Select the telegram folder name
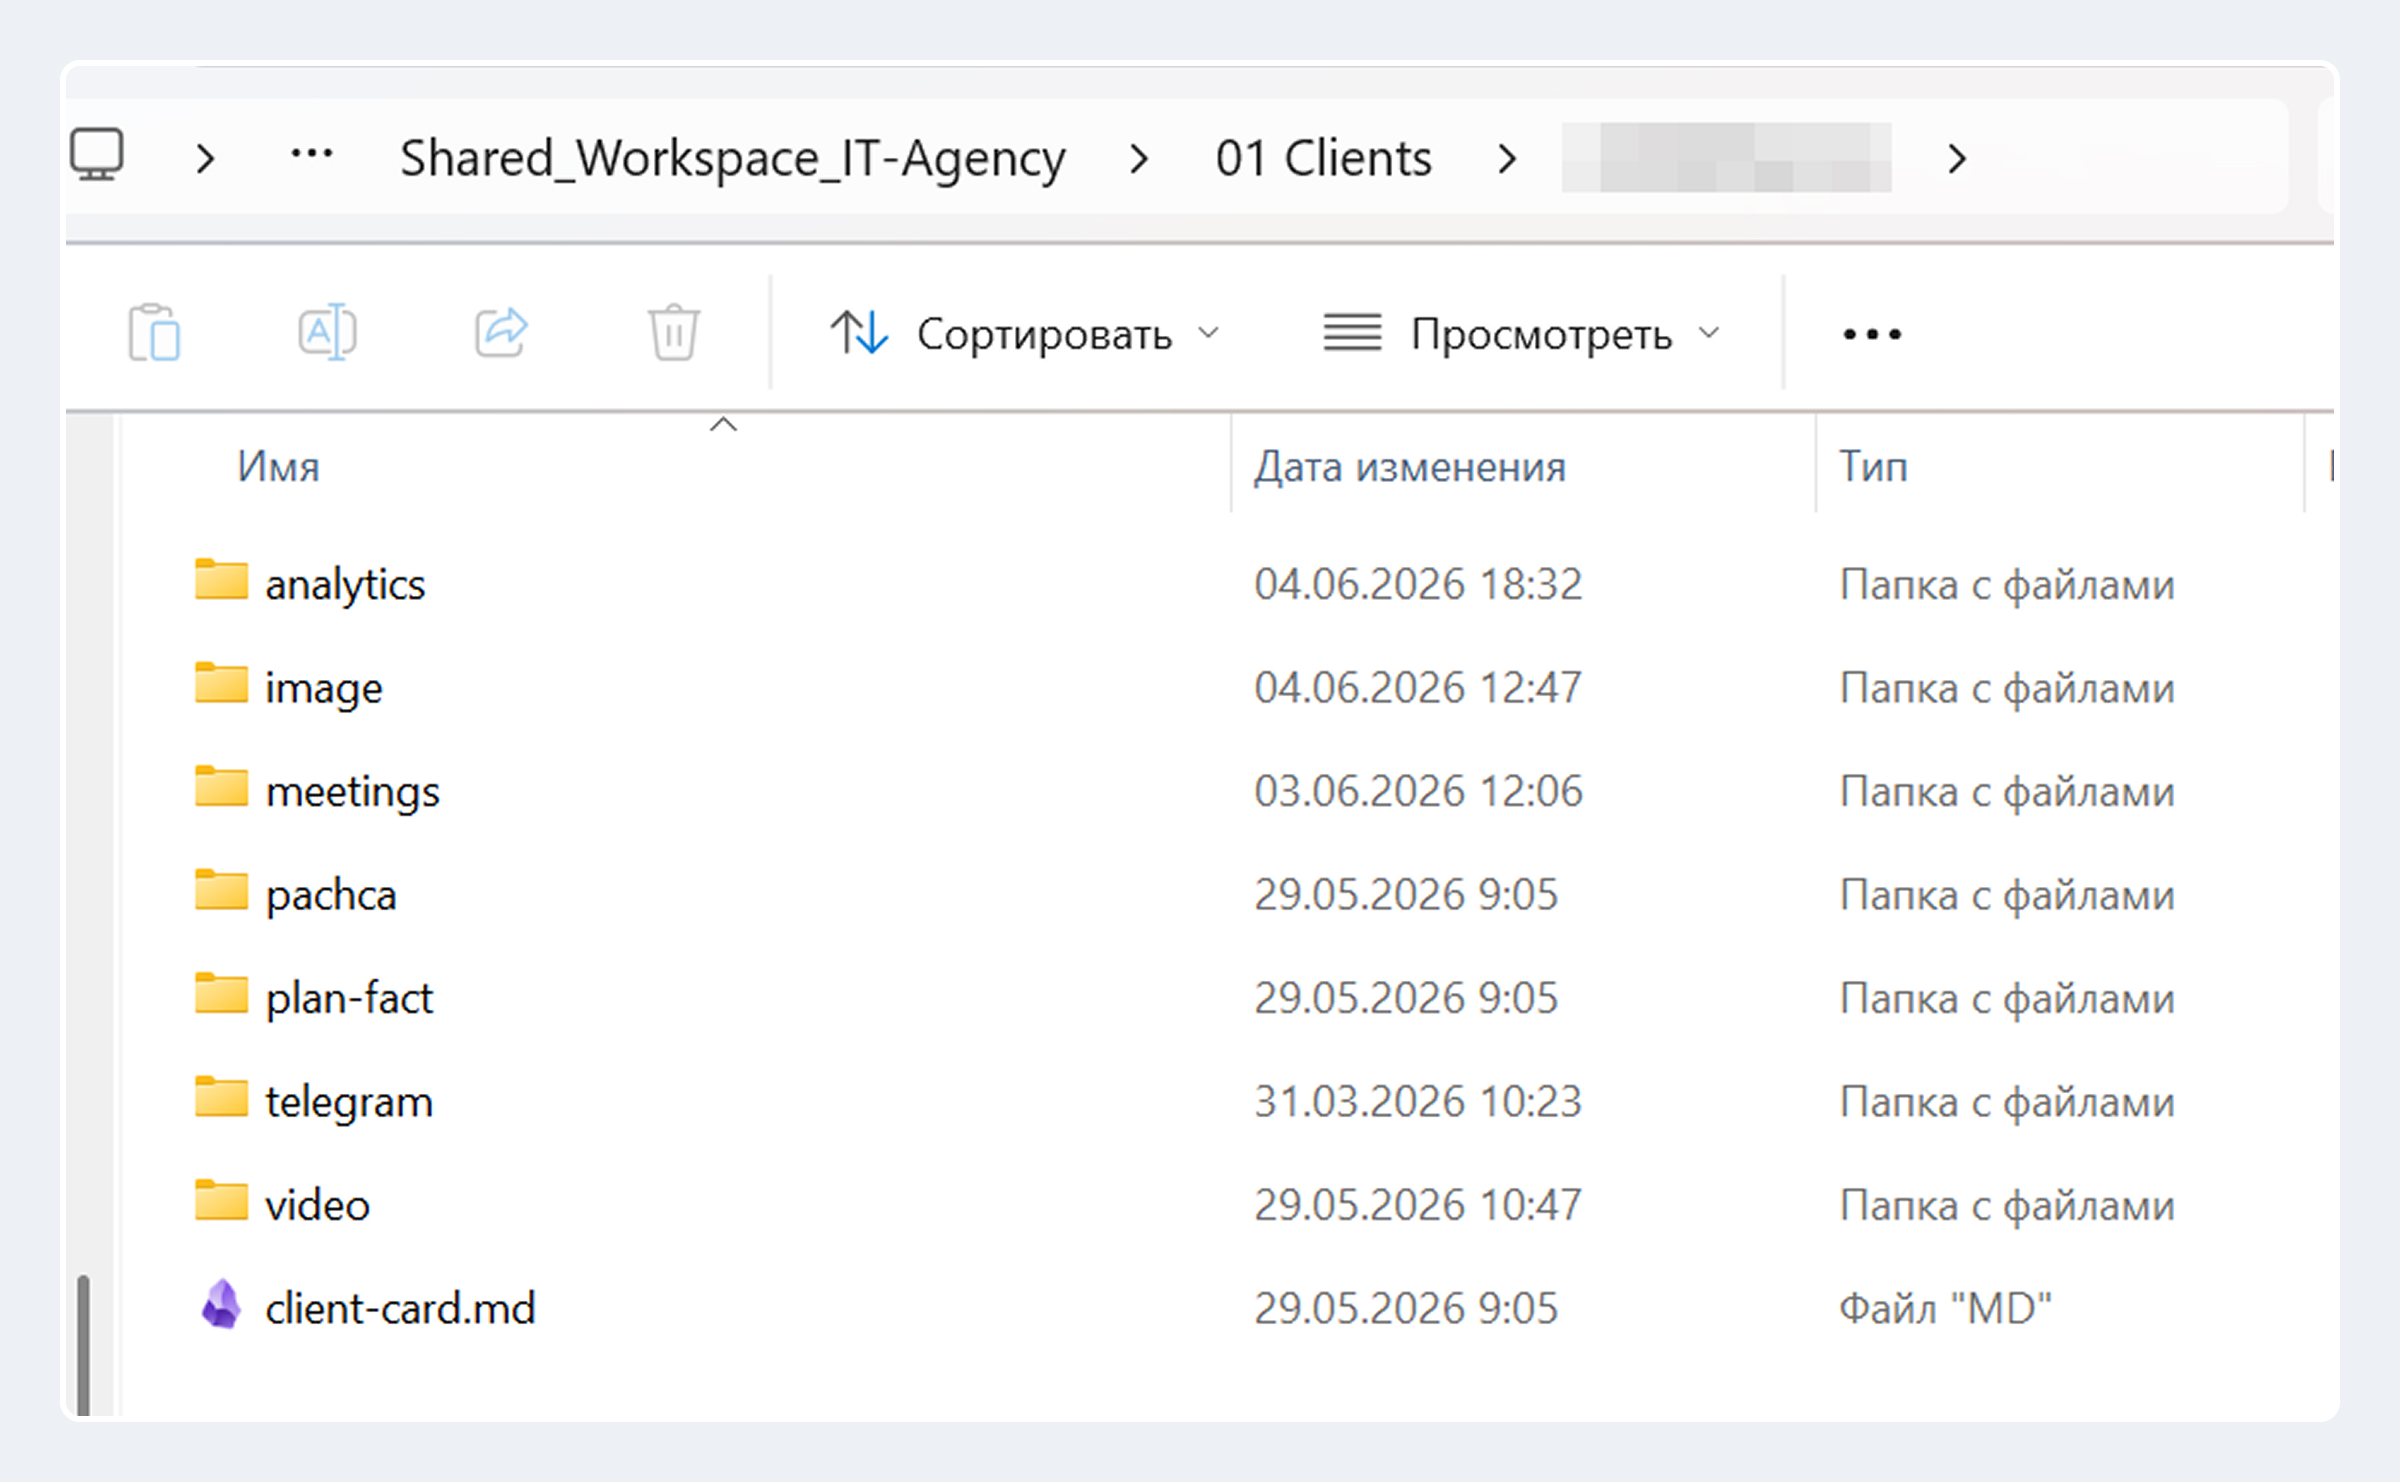2400x1482 pixels. point(349,1103)
